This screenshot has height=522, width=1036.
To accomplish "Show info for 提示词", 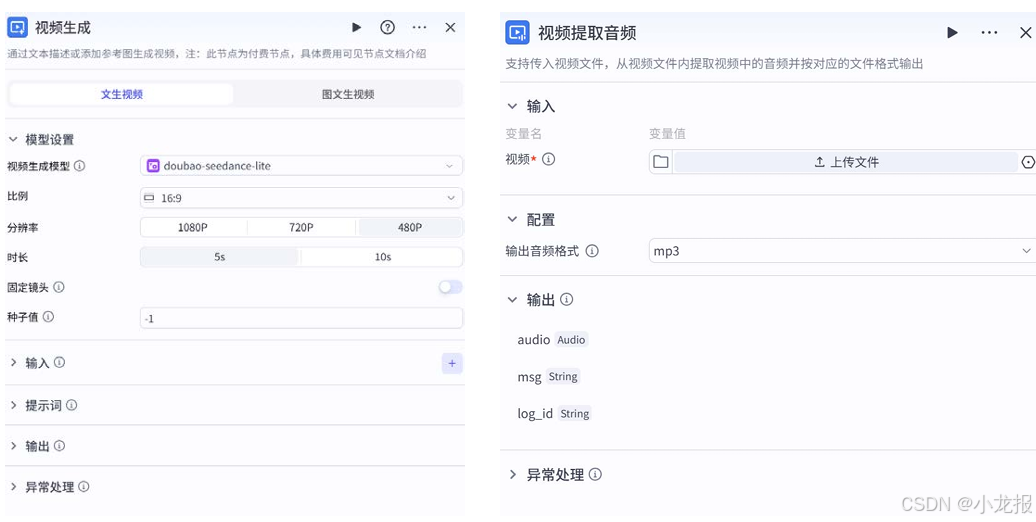I will pyautogui.click(x=71, y=405).
